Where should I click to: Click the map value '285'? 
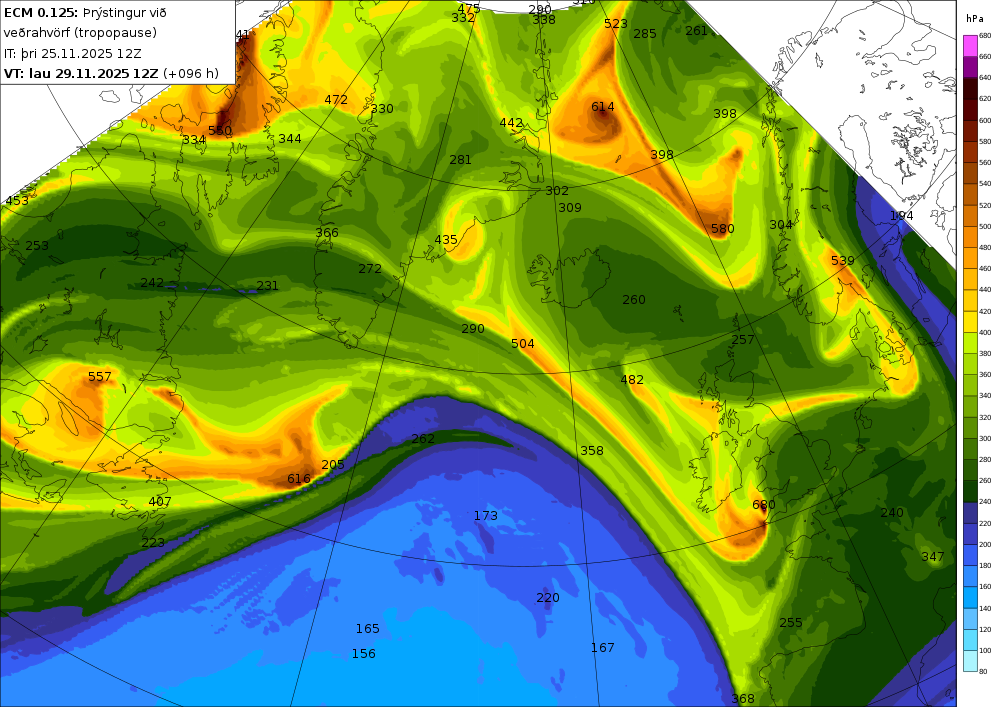(645, 34)
